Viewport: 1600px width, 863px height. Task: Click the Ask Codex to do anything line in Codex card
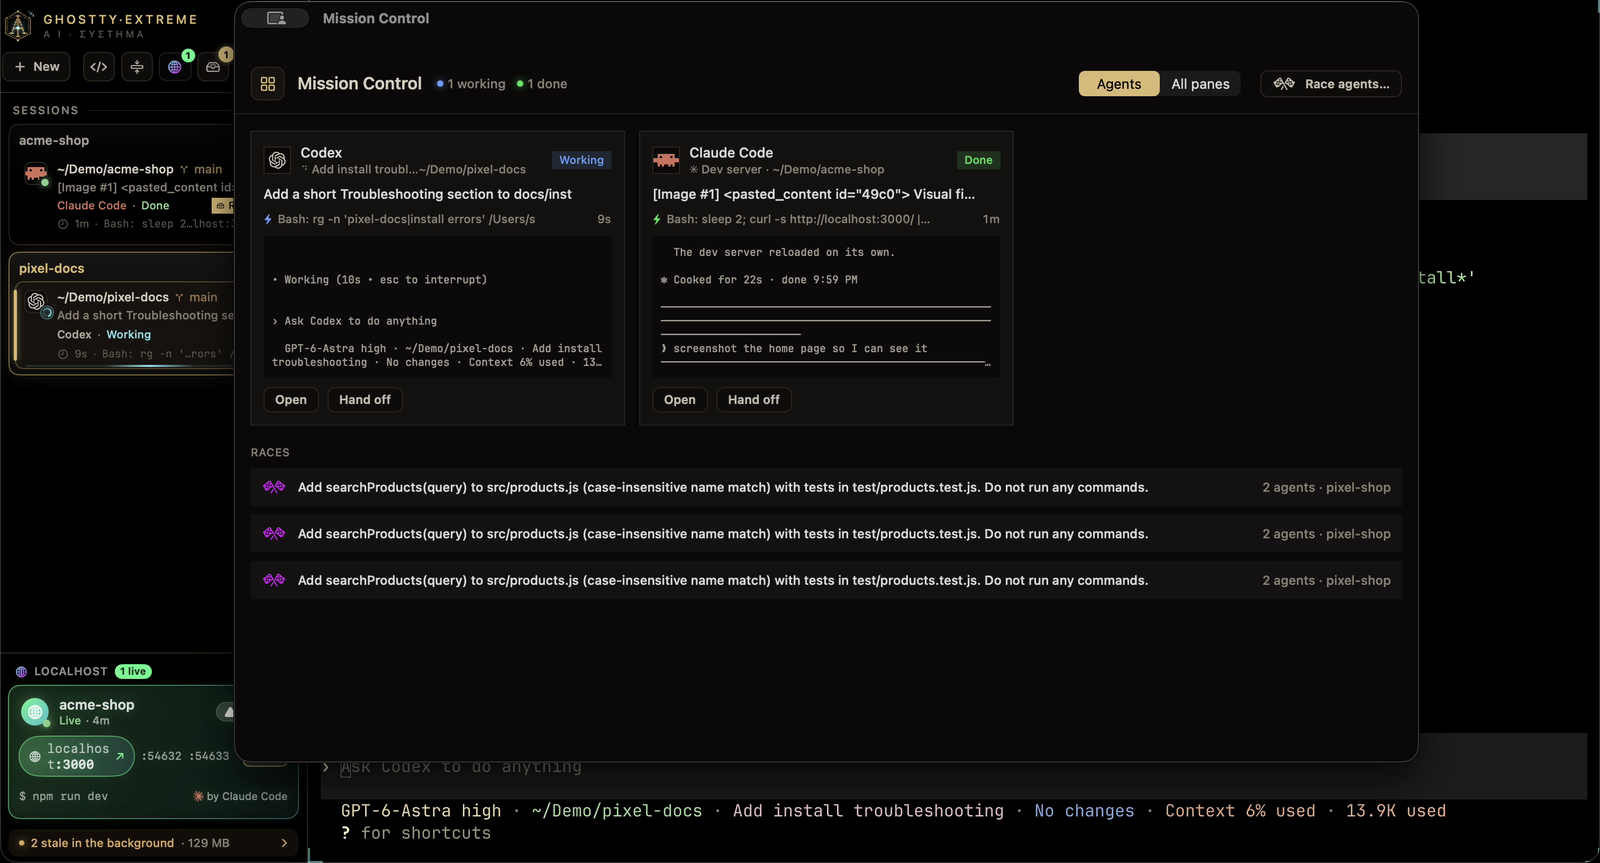tap(355, 321)
